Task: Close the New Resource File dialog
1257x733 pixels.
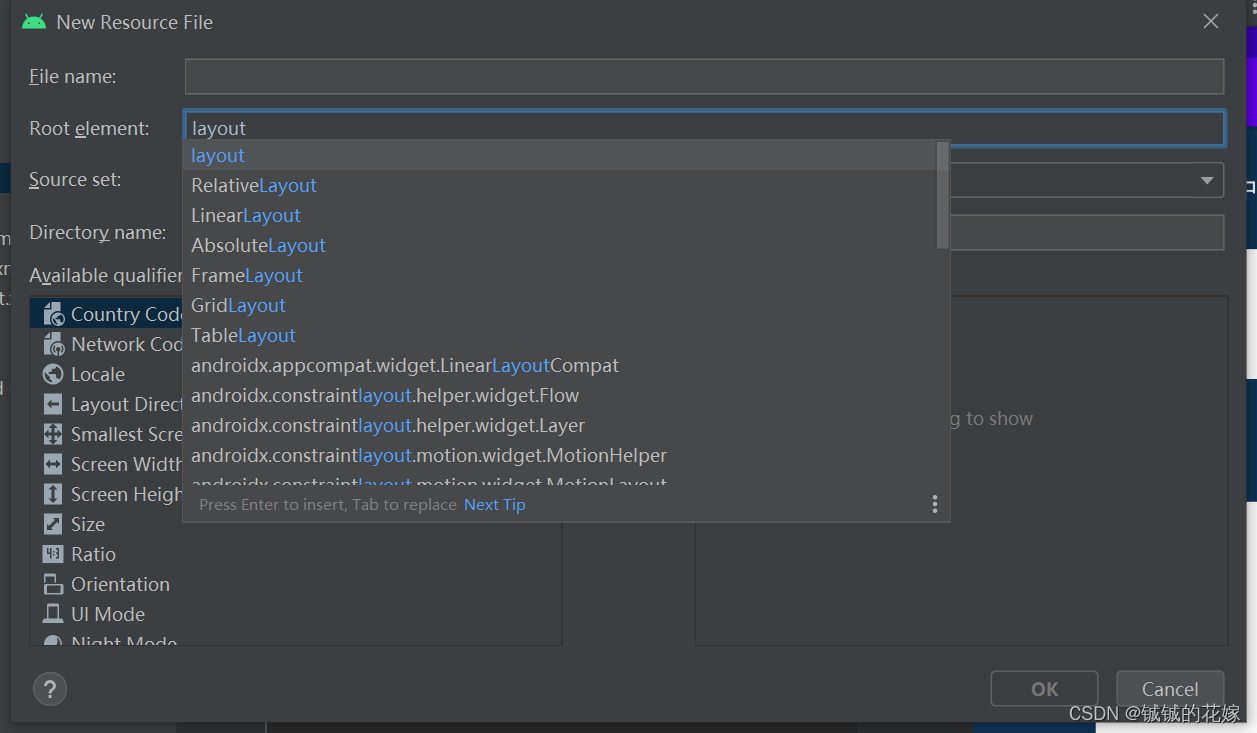Action: pyautogui.click(x=1210, y=21)
